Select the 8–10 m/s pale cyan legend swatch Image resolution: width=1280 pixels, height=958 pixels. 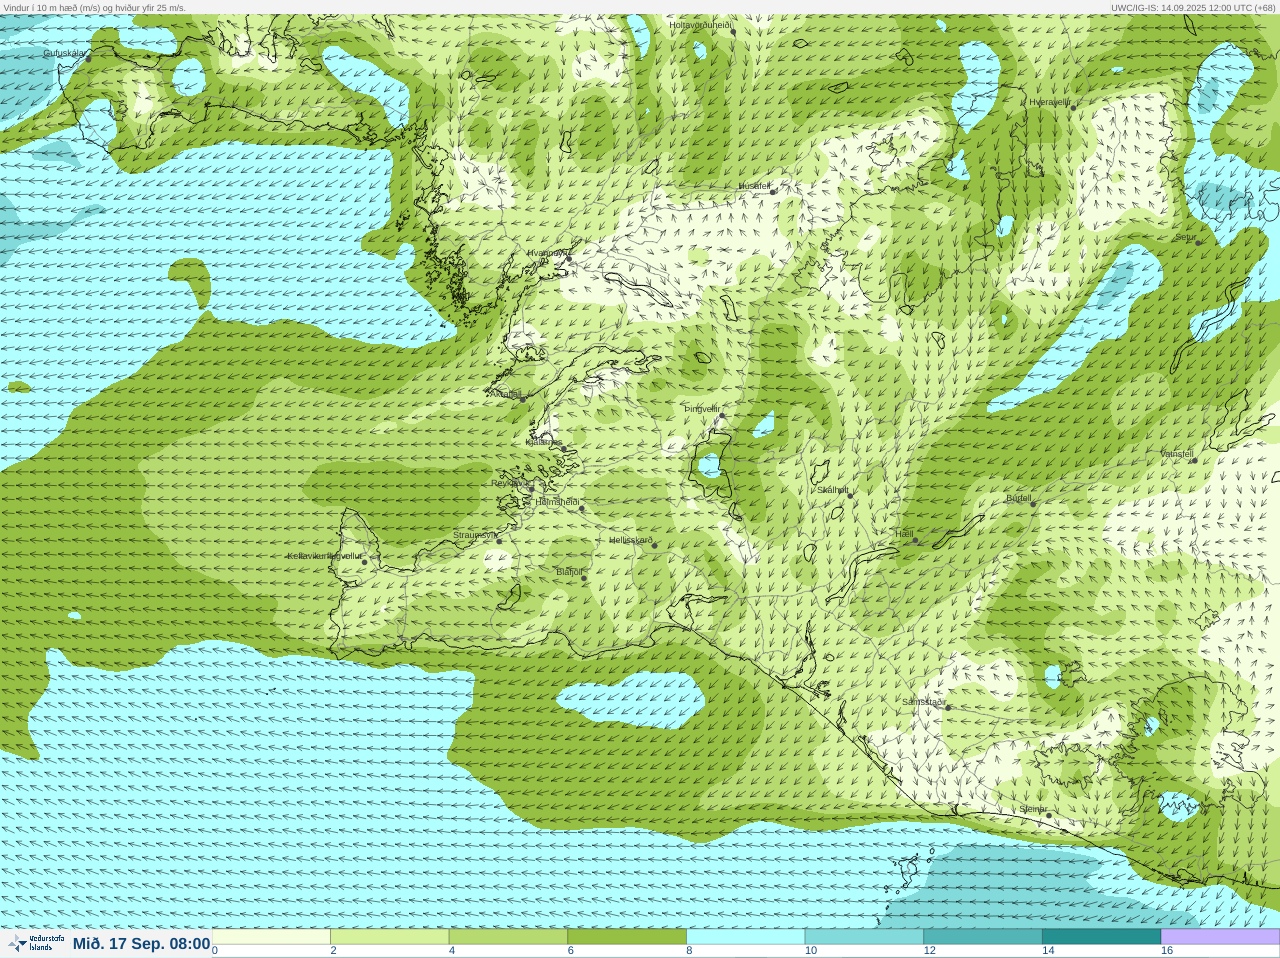(746, 937)
